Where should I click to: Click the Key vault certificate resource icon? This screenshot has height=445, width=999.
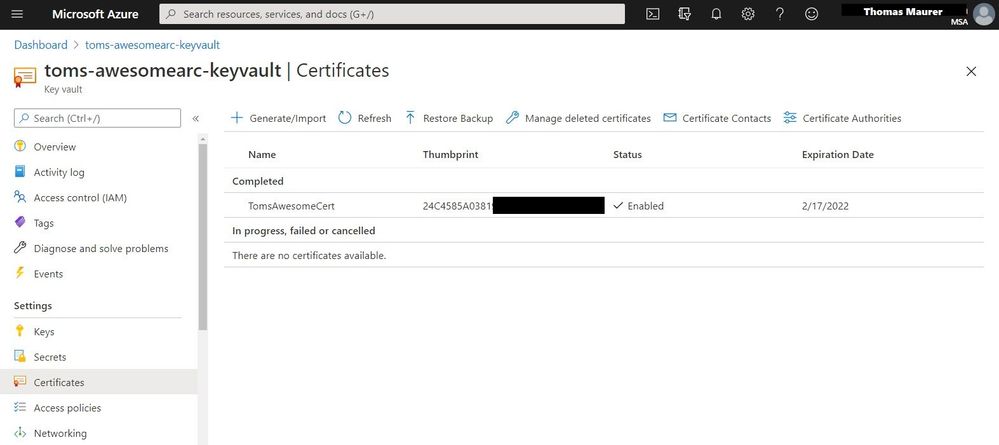coord(25,77)
